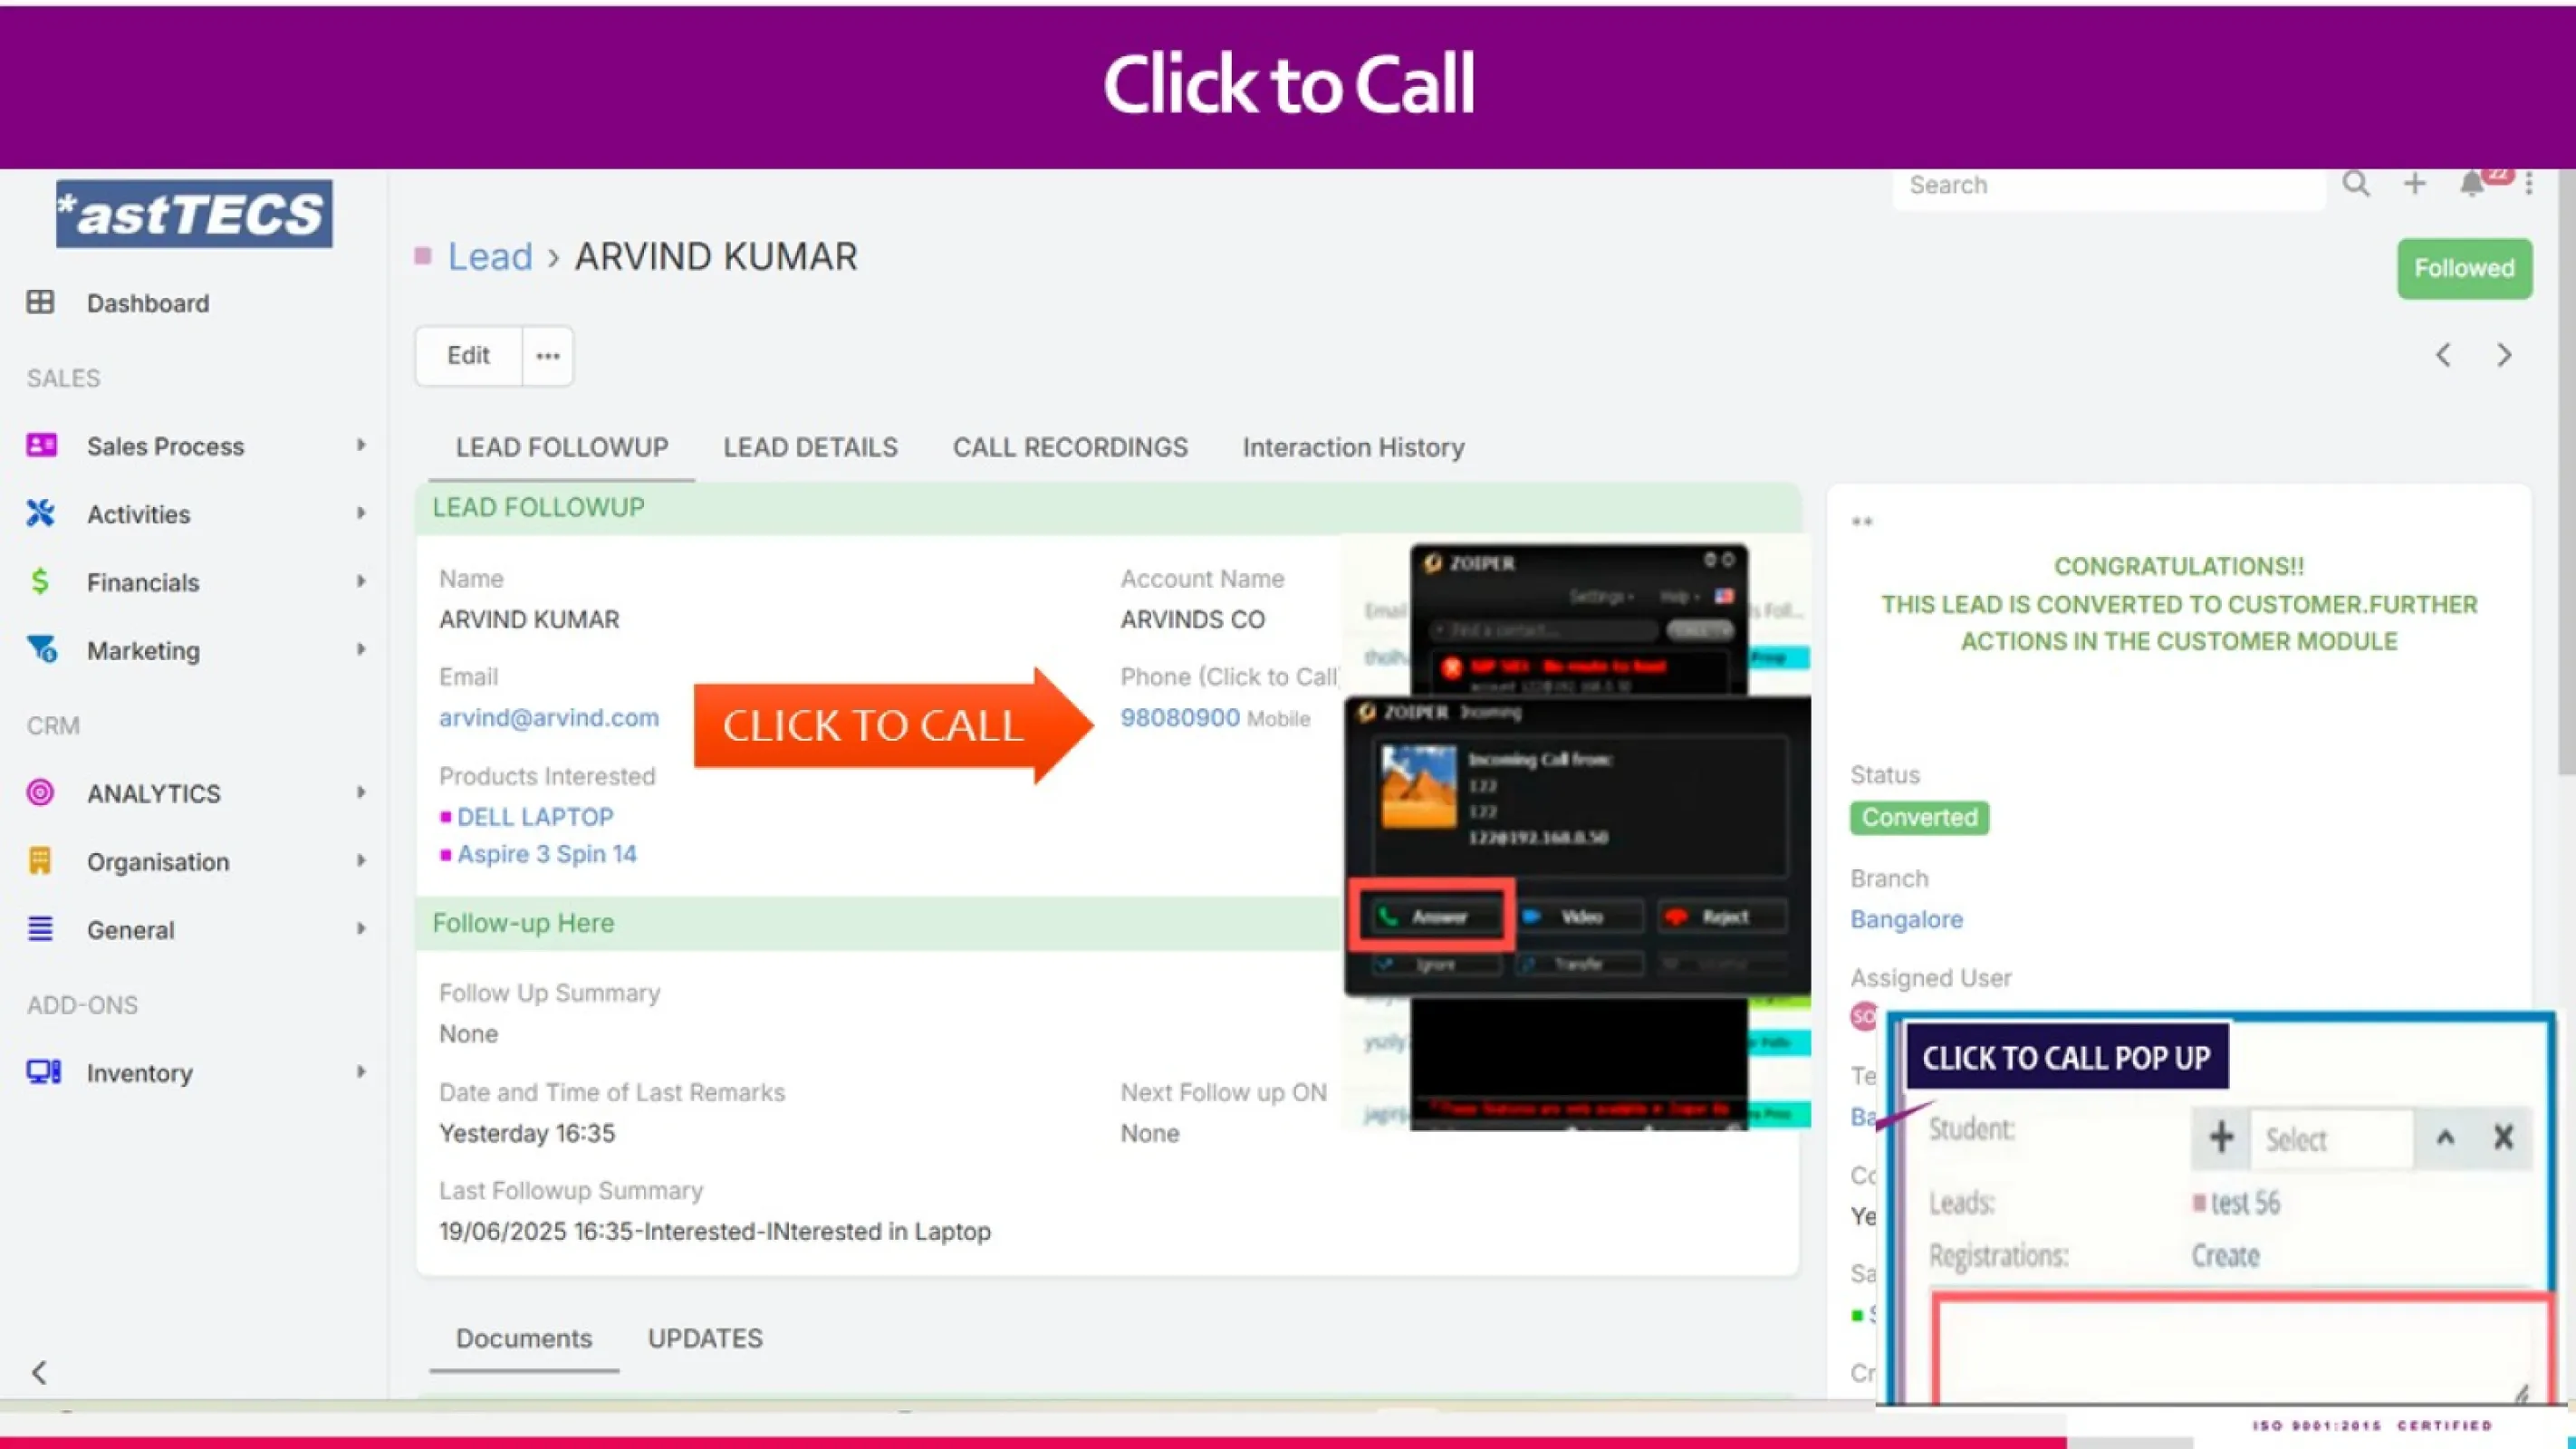This screenshot has width=2576, height=1449.
Task: Open the Financials section icon
Action: [41, 581]
